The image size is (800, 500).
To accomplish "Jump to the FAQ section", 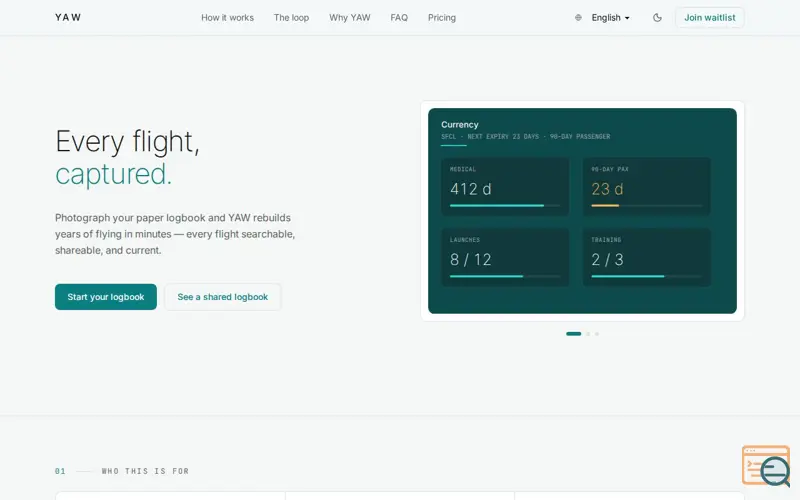I will point(399,18).
